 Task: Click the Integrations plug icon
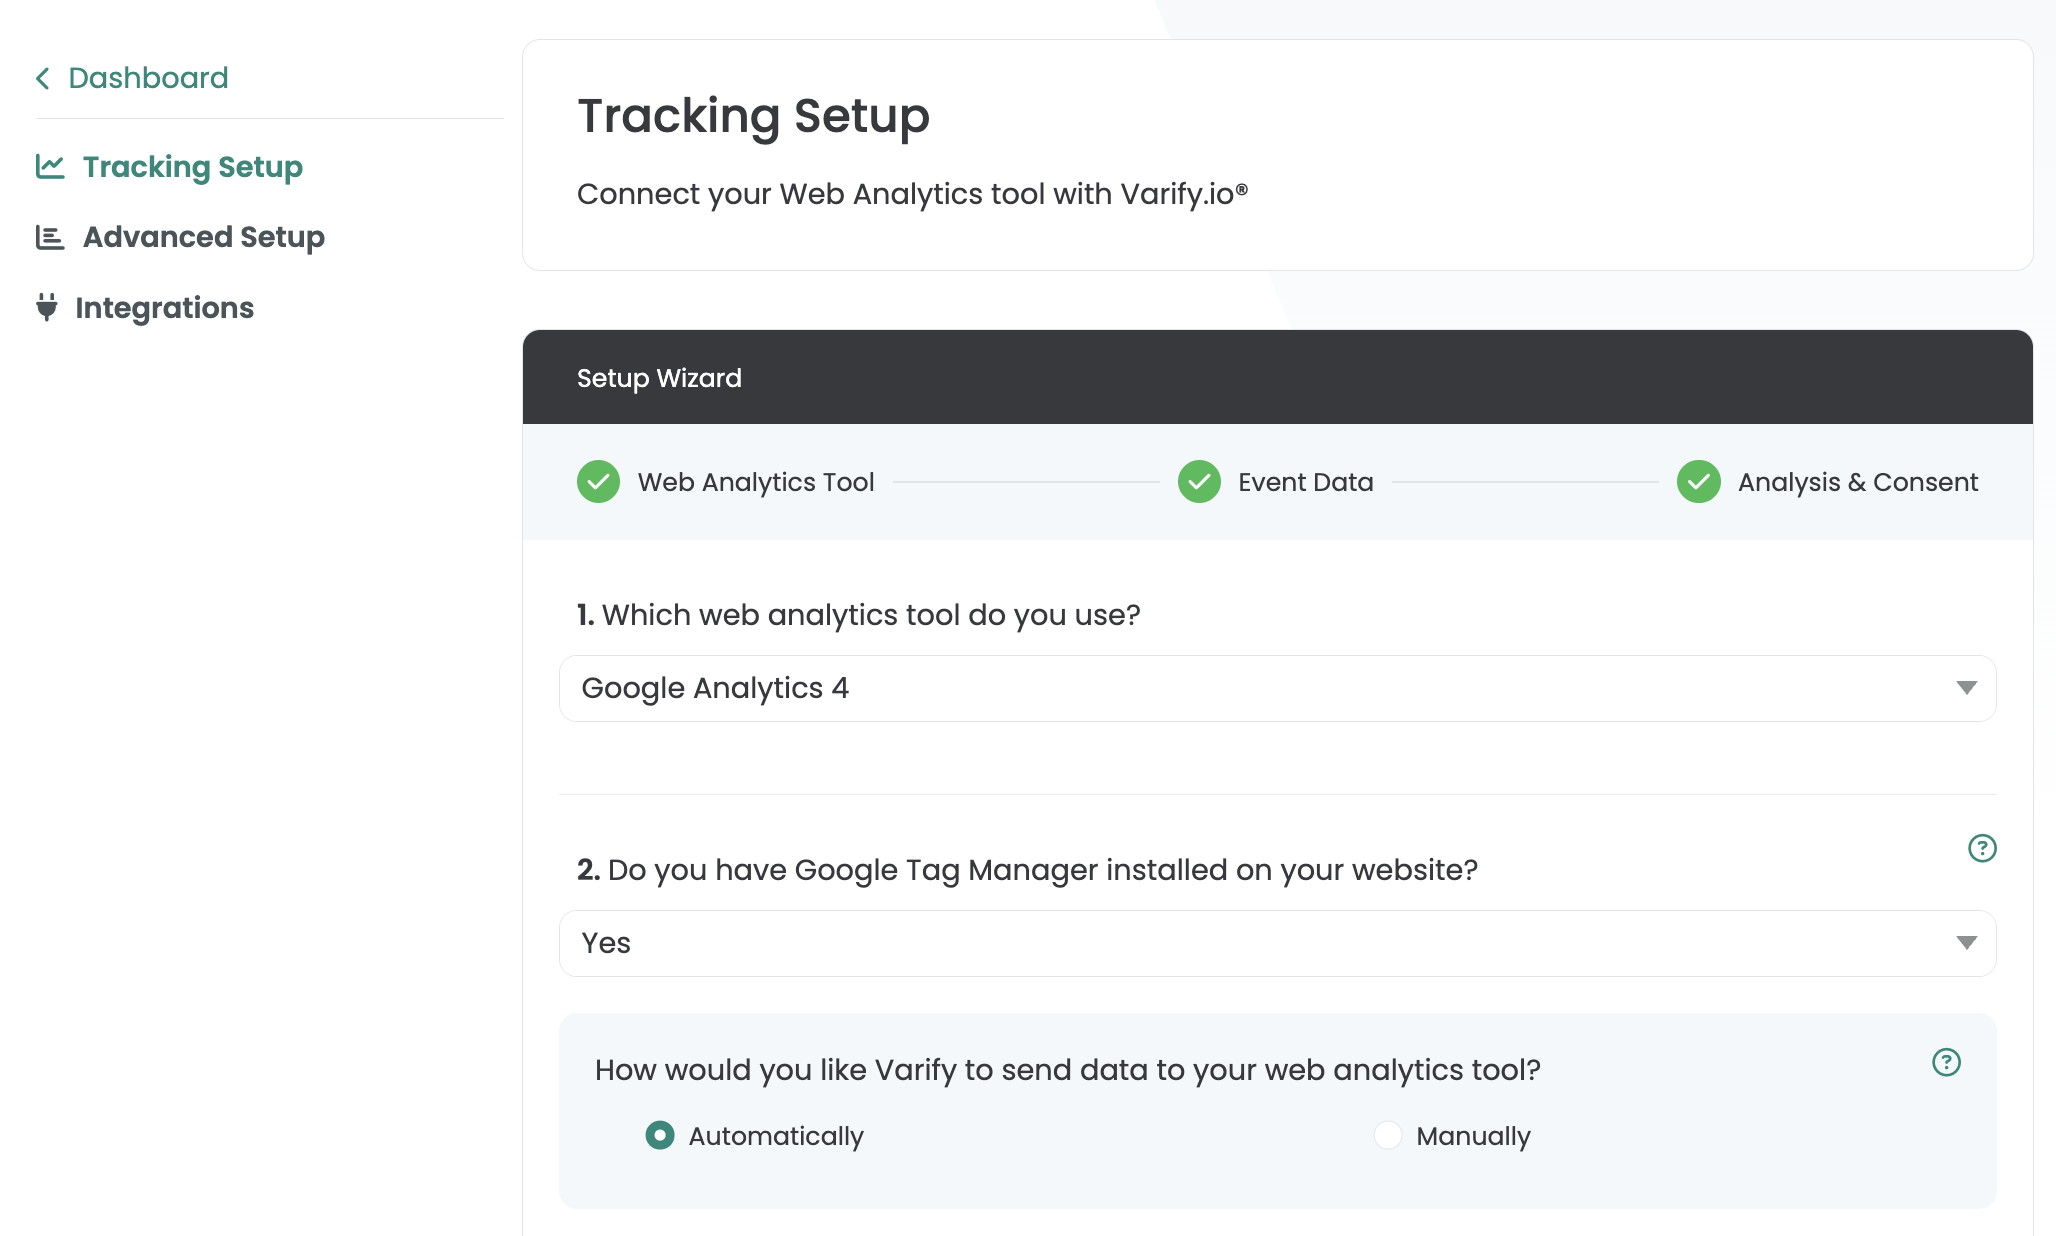[46, 307]
